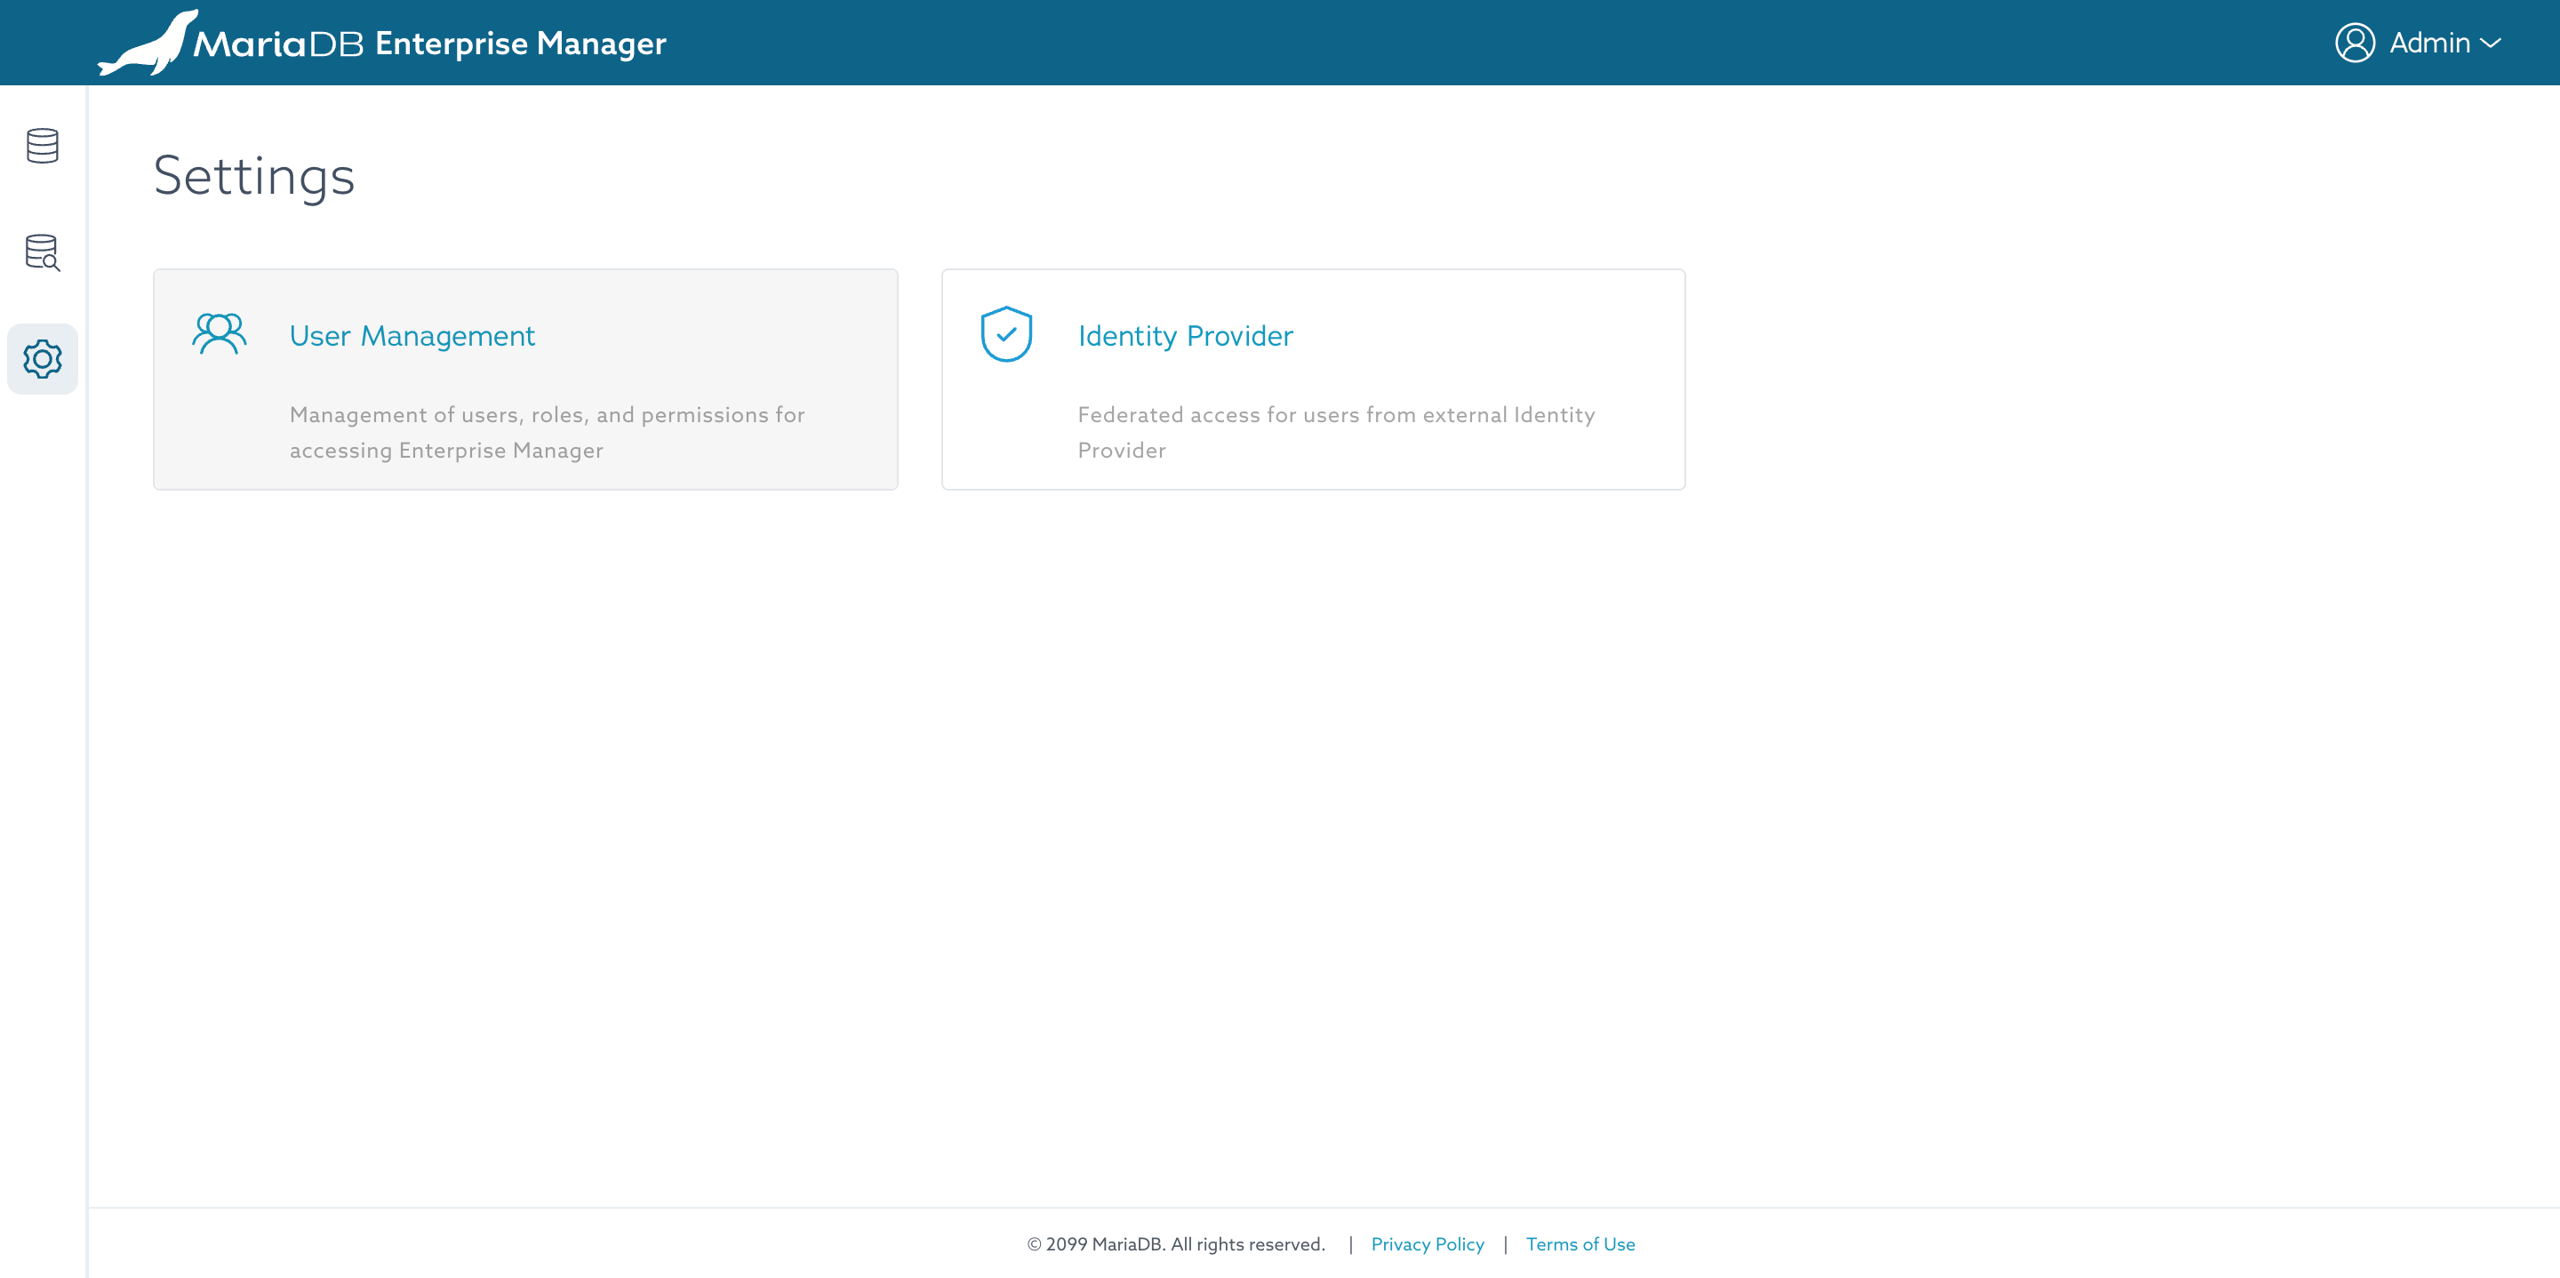
Task: Click the User Management people icon
Action: [219, 334]
